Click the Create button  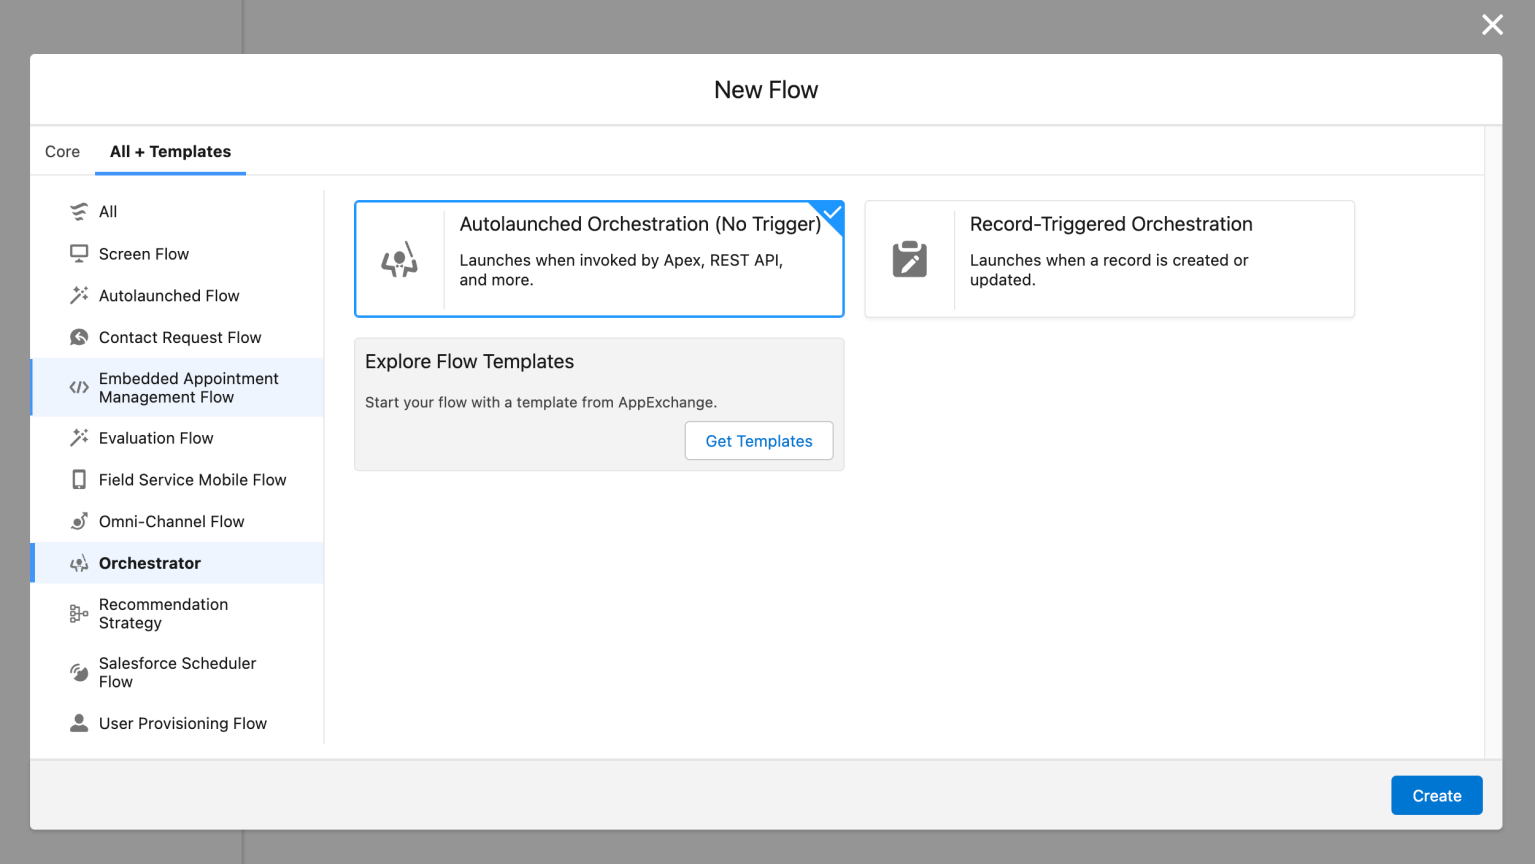[1436, 795]
